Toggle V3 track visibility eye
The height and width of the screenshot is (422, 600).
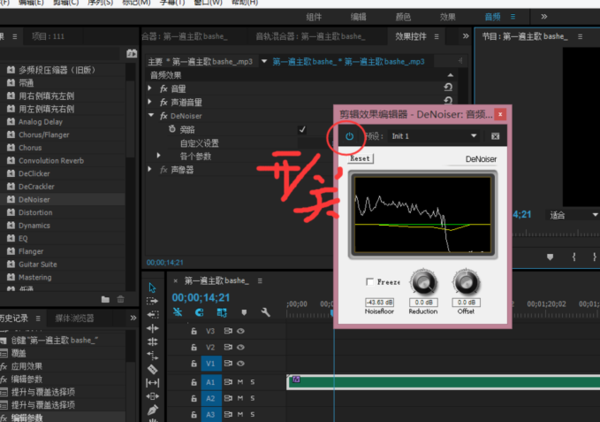[241, 331]
